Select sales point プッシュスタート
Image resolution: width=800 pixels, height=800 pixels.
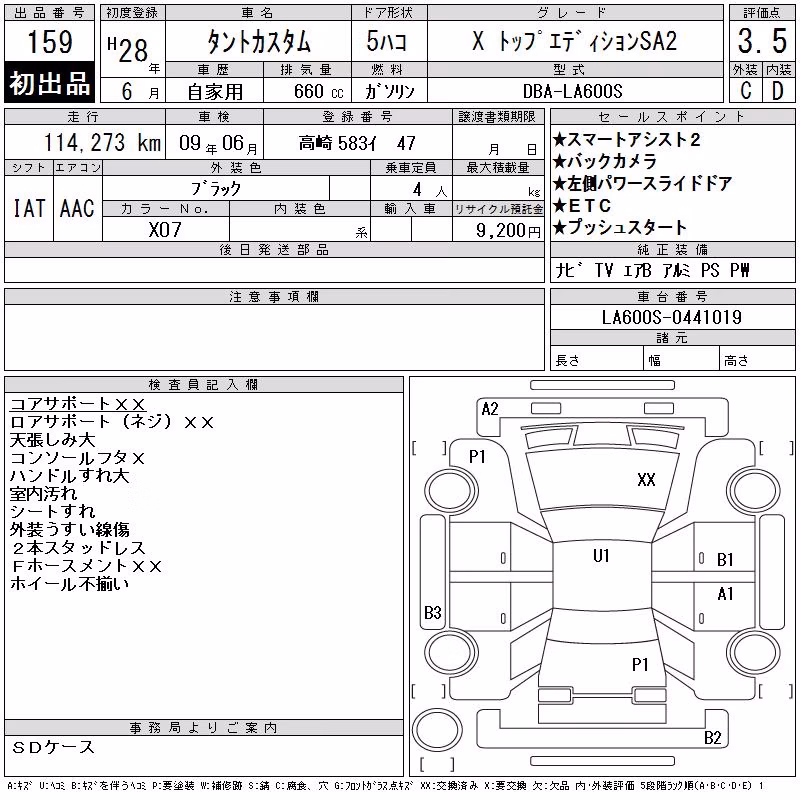[x=619, y=227]
